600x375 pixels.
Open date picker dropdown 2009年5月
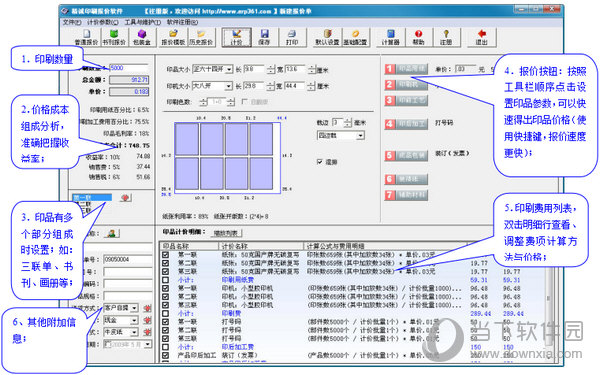147,344
